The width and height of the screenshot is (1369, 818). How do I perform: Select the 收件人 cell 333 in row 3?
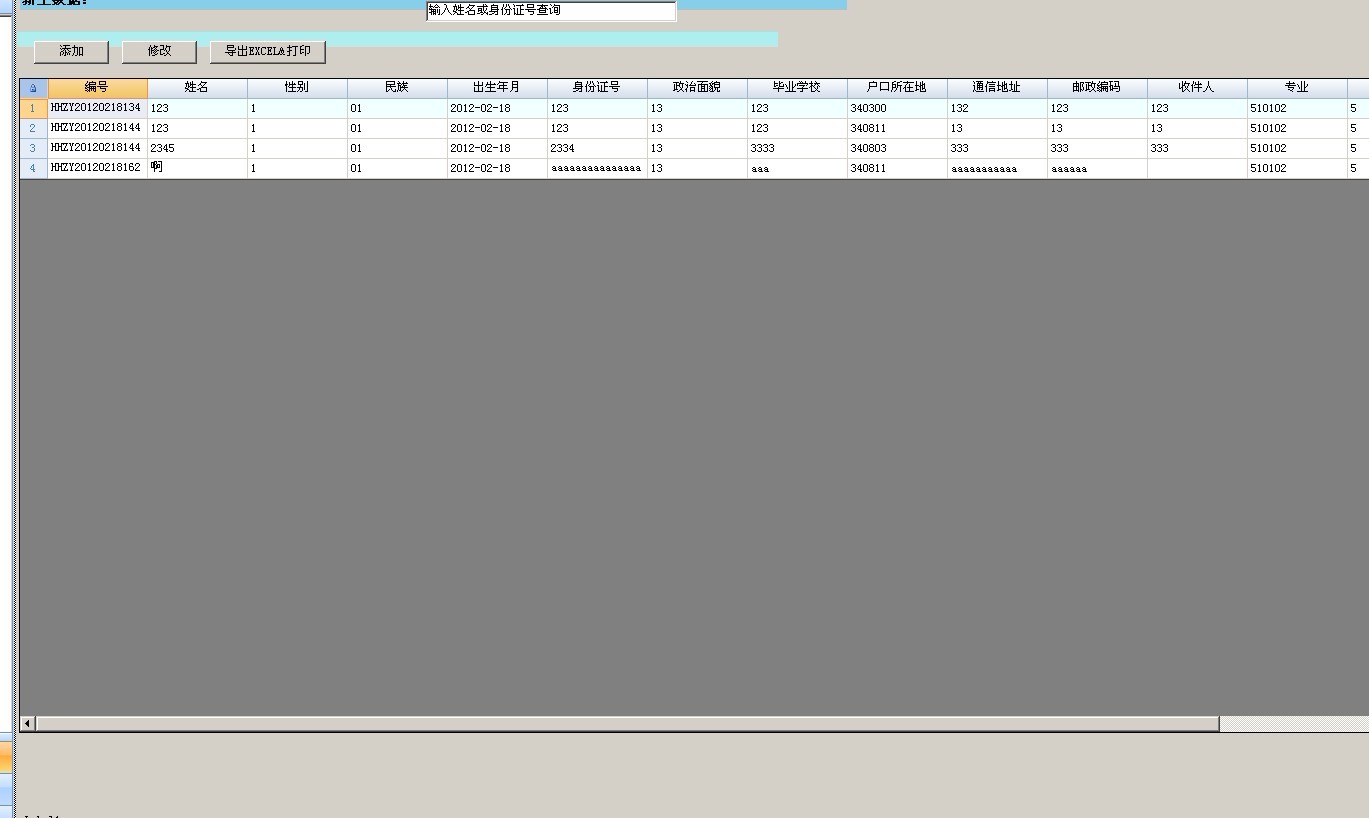(1197, 148)
